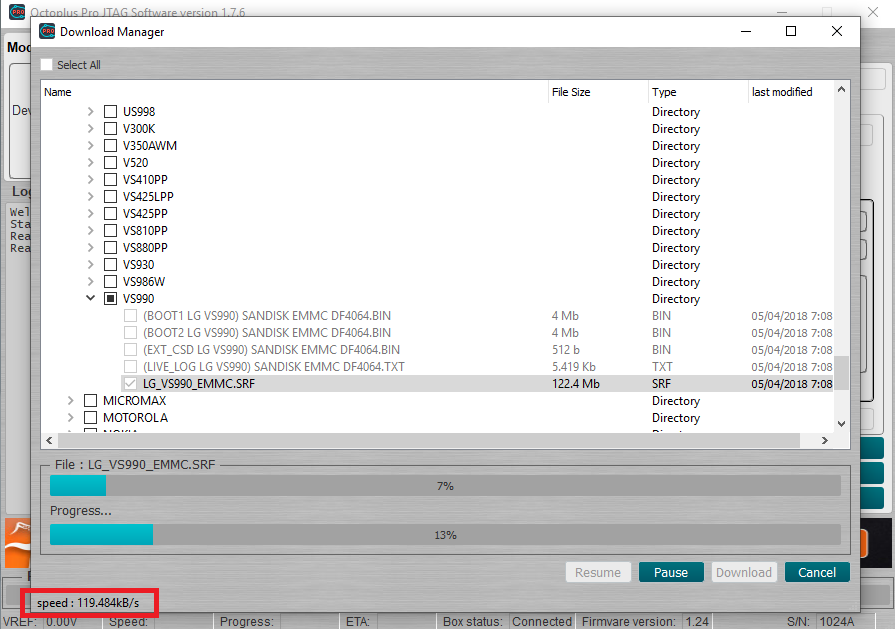Click the Octoplus Pro JTAG main window icon
The width and height of the screenshot is (895, 629).
point(17,11)
